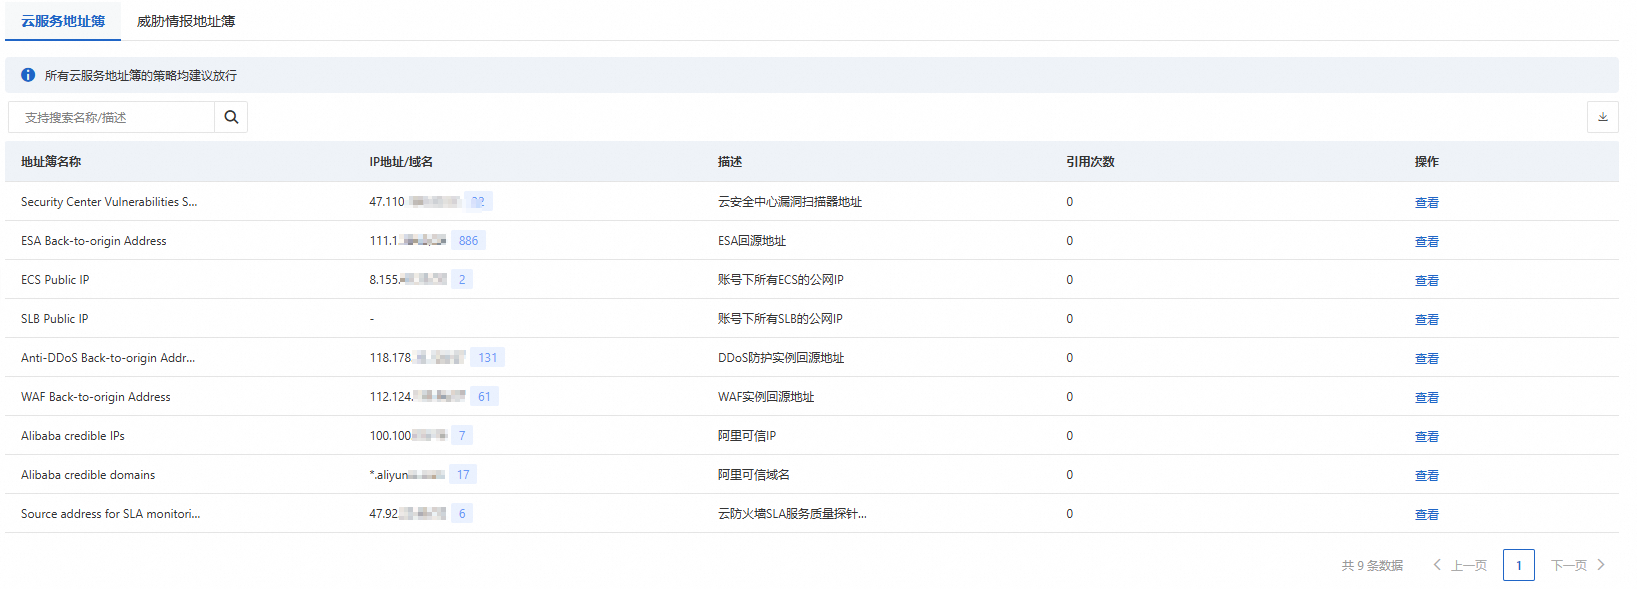Screen dimensions: 1637x589
Task: Click 查看 for WAF Back-to-origin Address
Action: click(1426, 397)
